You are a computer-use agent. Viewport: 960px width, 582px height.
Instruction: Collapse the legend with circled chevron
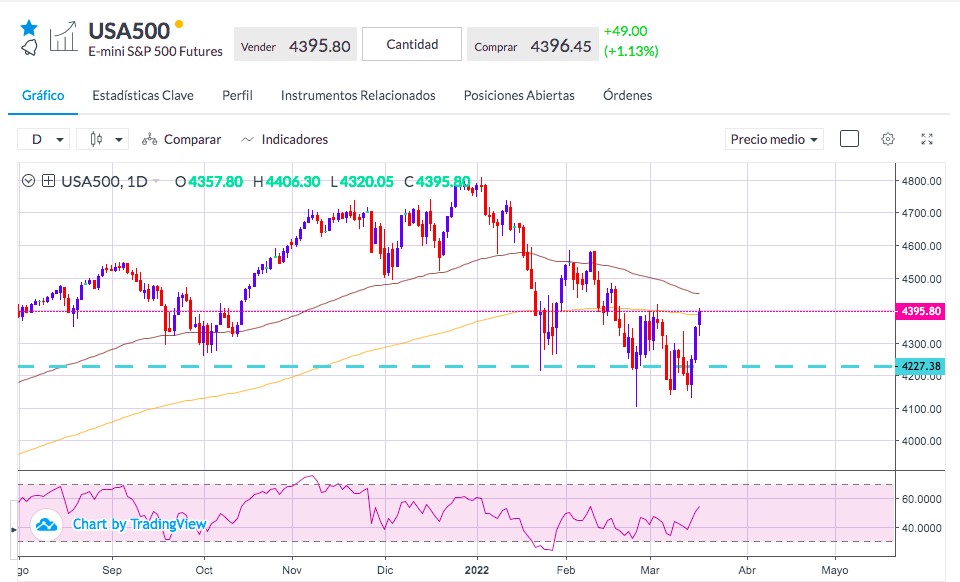(28, 181)
